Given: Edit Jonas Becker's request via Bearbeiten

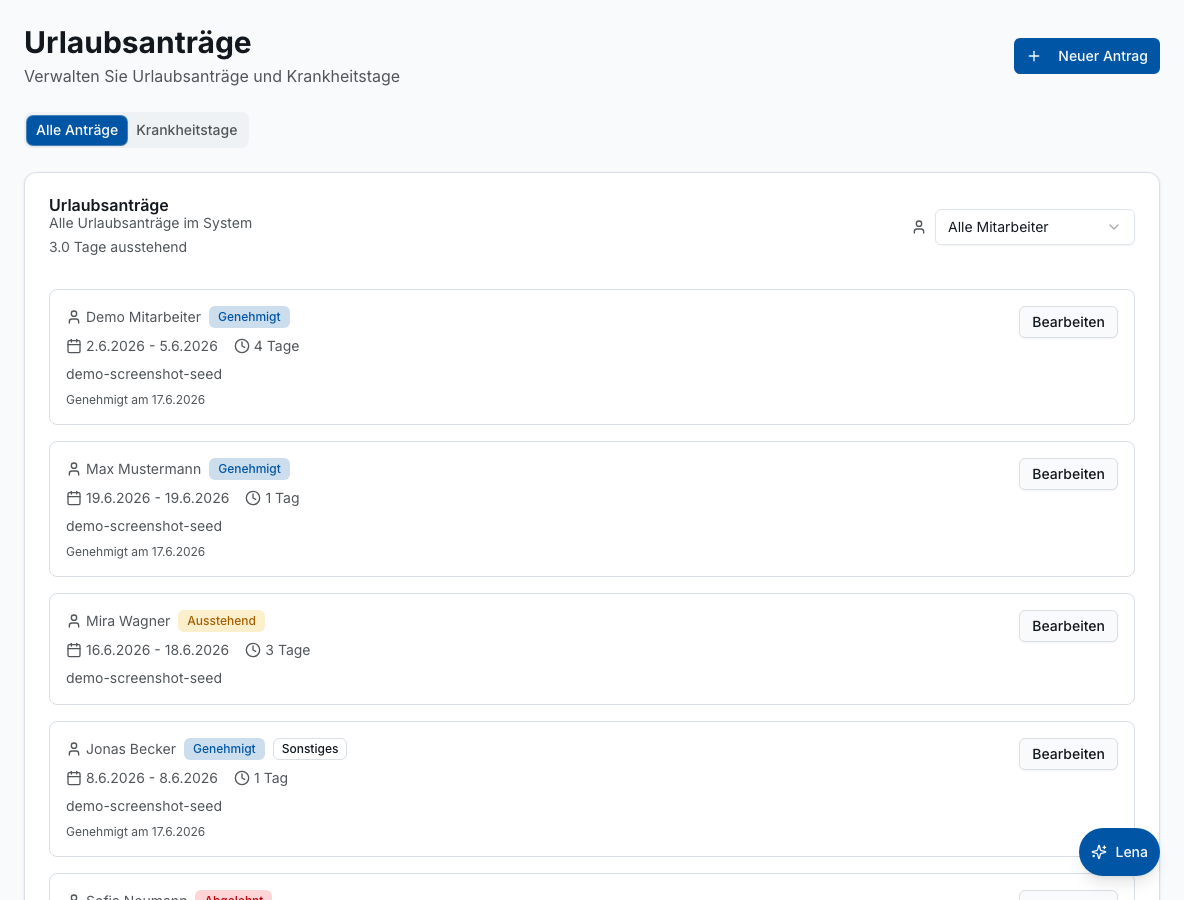Looking at the screenshot, I should 1068,754.
